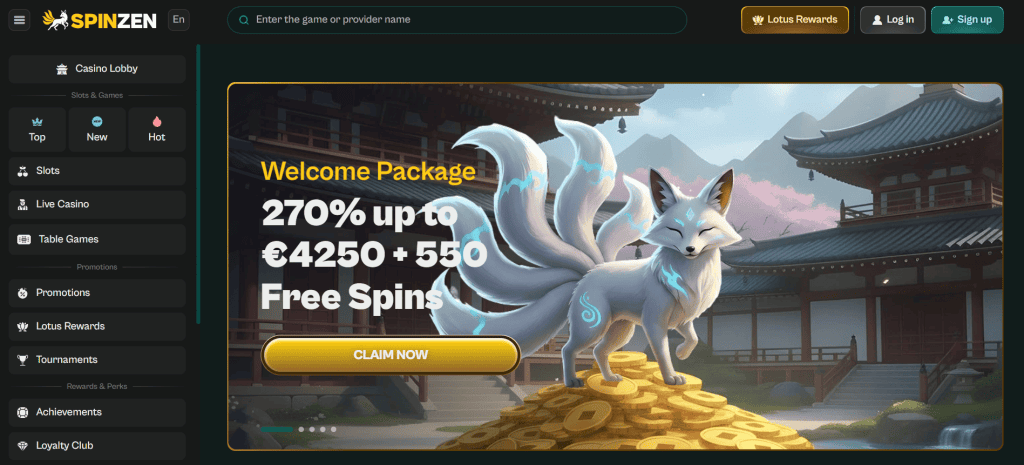The height and width of the screenshot is (465, 1024).
Task: Claim the Welcome Package with Claim Now
Action: click(x=391, y=355)
